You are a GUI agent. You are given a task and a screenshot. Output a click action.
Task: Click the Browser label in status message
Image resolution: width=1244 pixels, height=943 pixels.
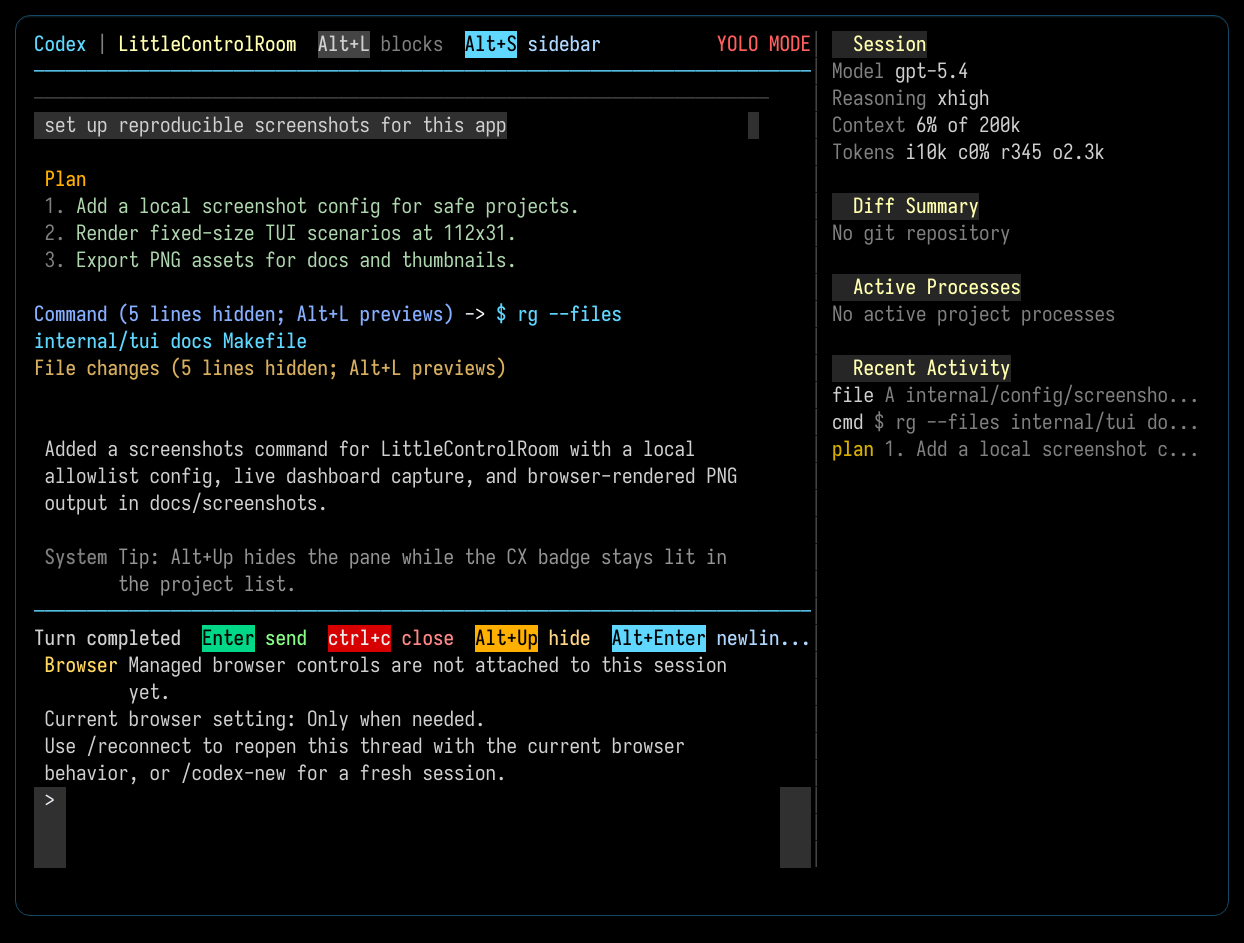(81, 665)
